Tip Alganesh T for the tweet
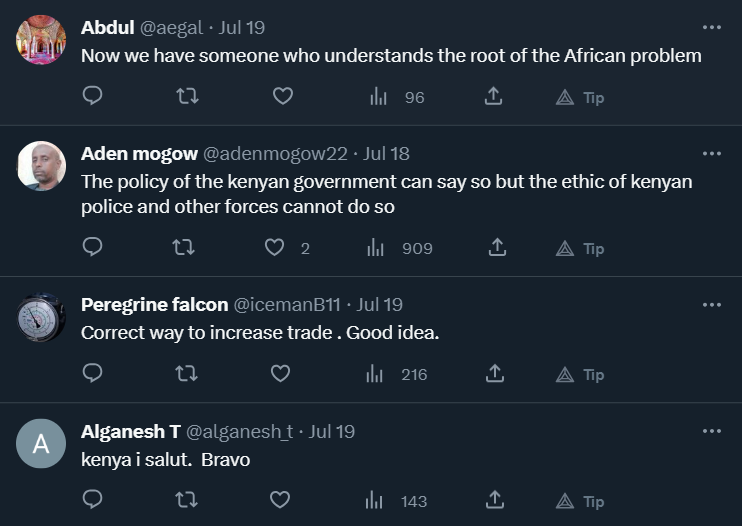 point(581,501)
